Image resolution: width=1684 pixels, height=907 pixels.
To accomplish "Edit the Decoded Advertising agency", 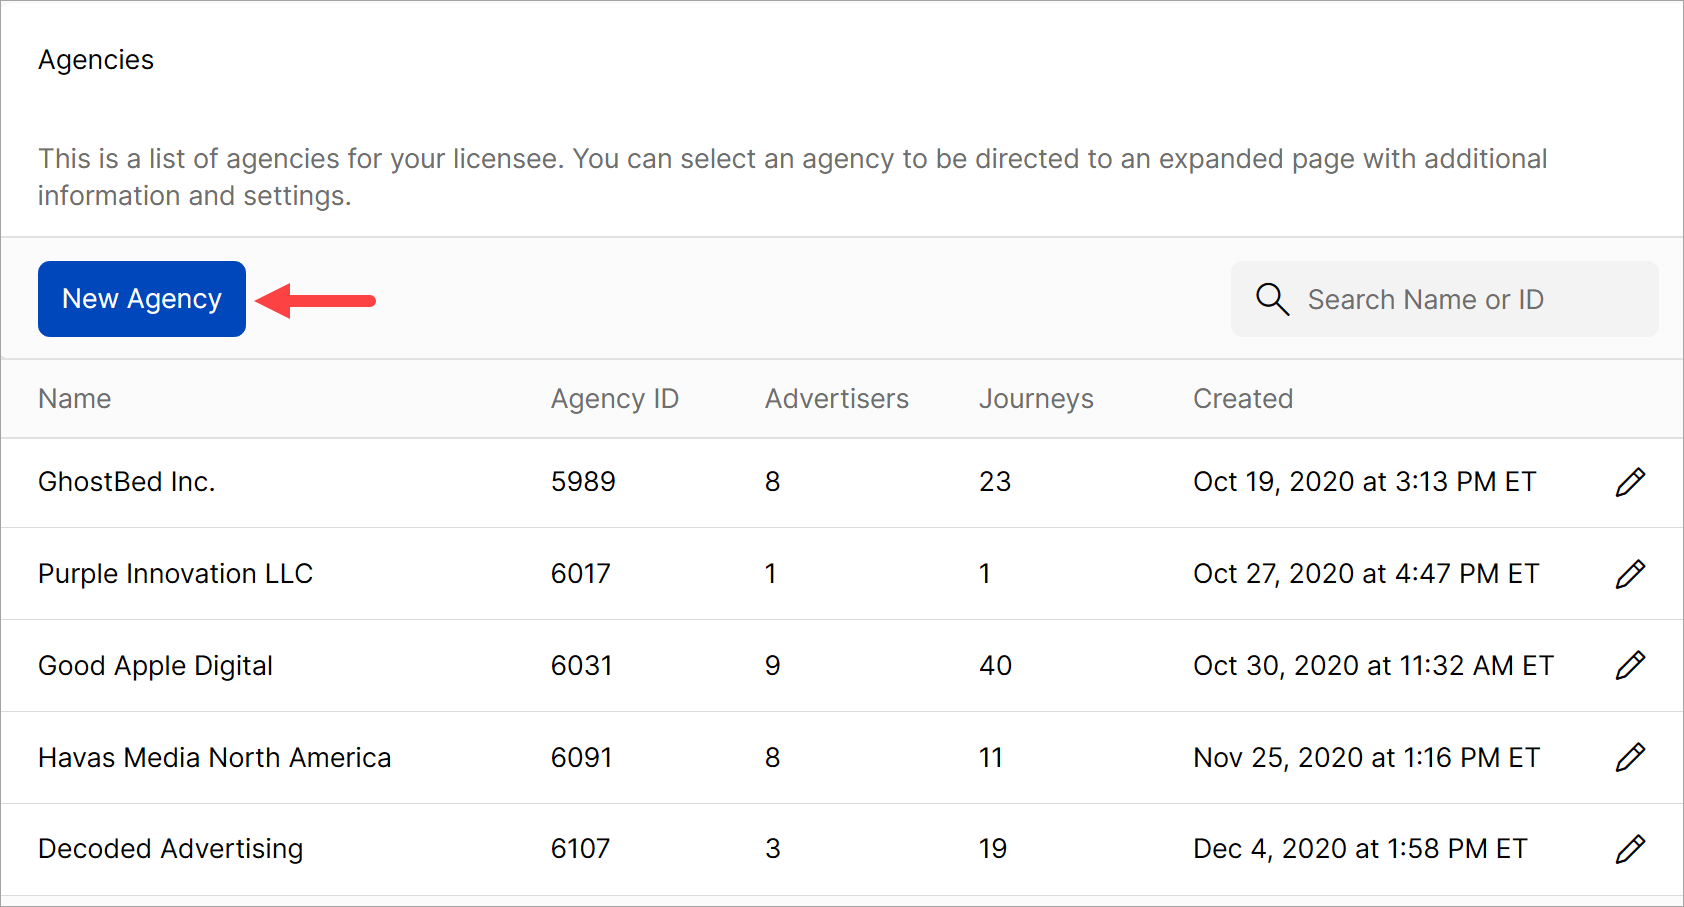I will 1630,849.
